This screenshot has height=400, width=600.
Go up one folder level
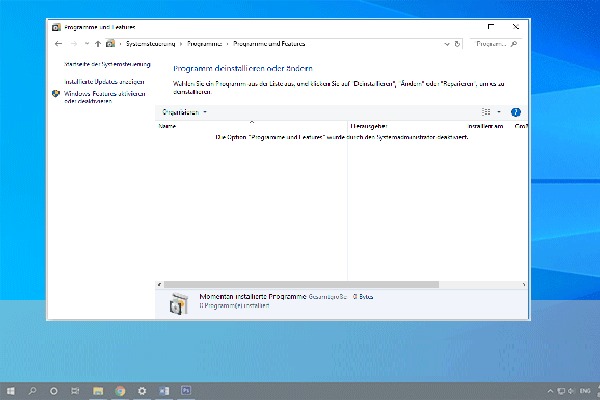click(x=97, y=45)
